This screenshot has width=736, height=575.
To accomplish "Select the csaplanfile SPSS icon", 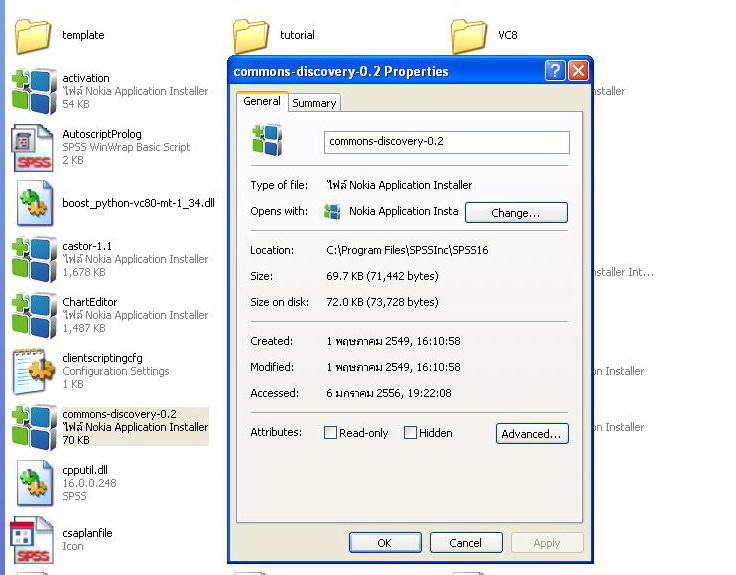I will pos(32,540).
